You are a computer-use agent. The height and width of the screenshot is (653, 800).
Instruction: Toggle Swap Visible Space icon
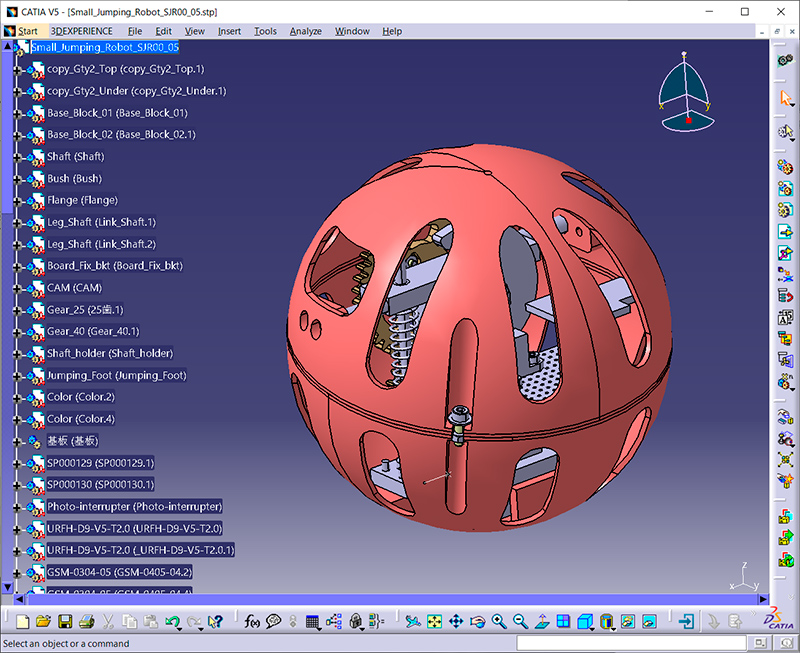[x=649, y=621]
